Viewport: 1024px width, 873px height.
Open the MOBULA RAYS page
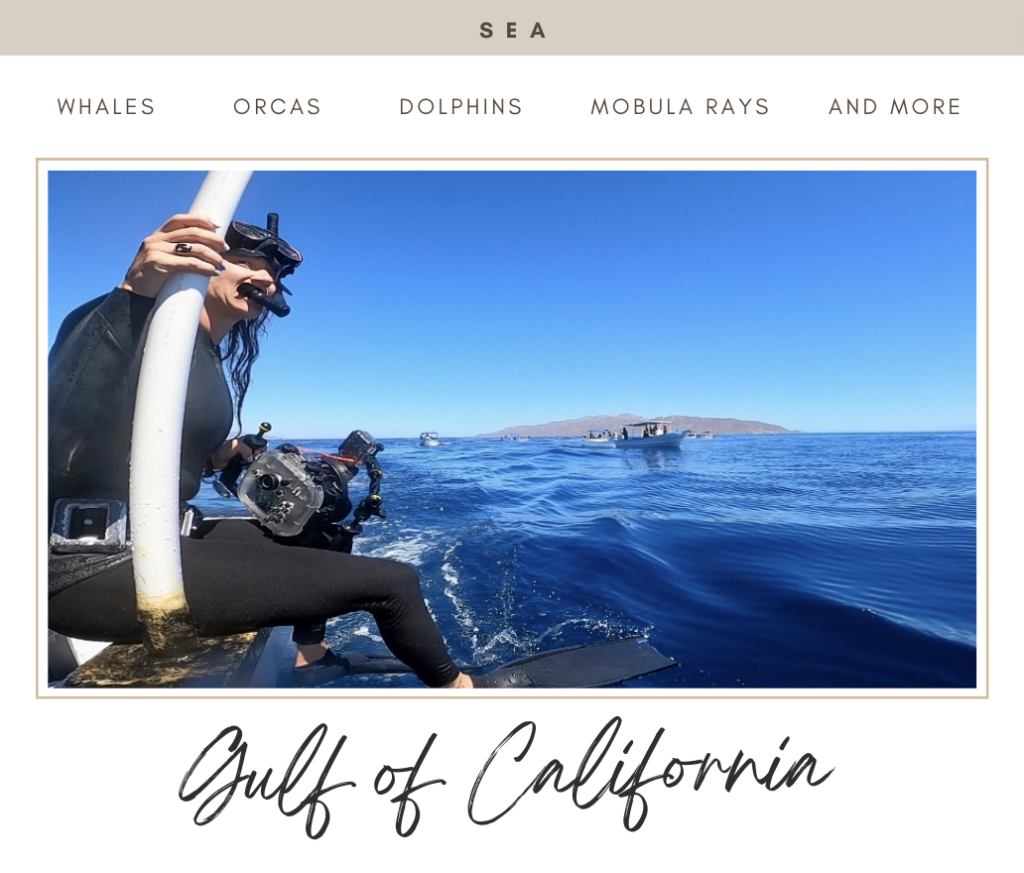pyautogui.click(x=680, y=106)
